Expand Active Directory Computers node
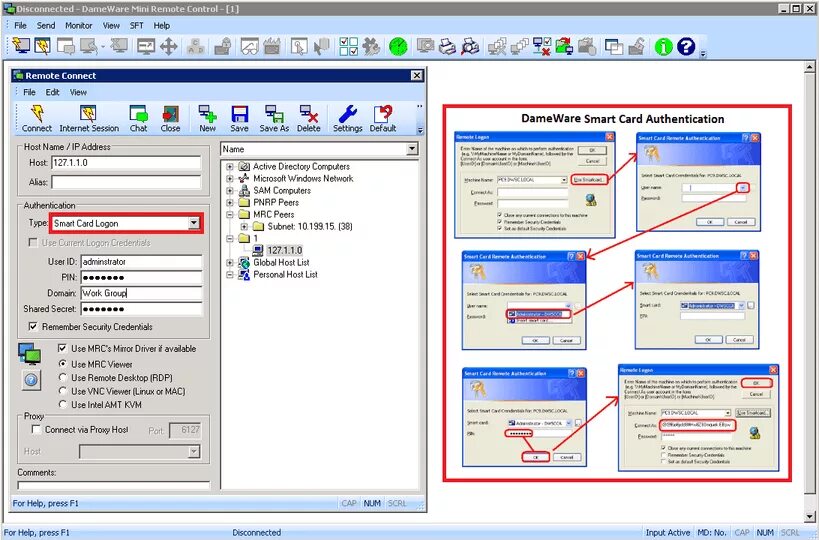The image size is (819, 540). [230, 167]
